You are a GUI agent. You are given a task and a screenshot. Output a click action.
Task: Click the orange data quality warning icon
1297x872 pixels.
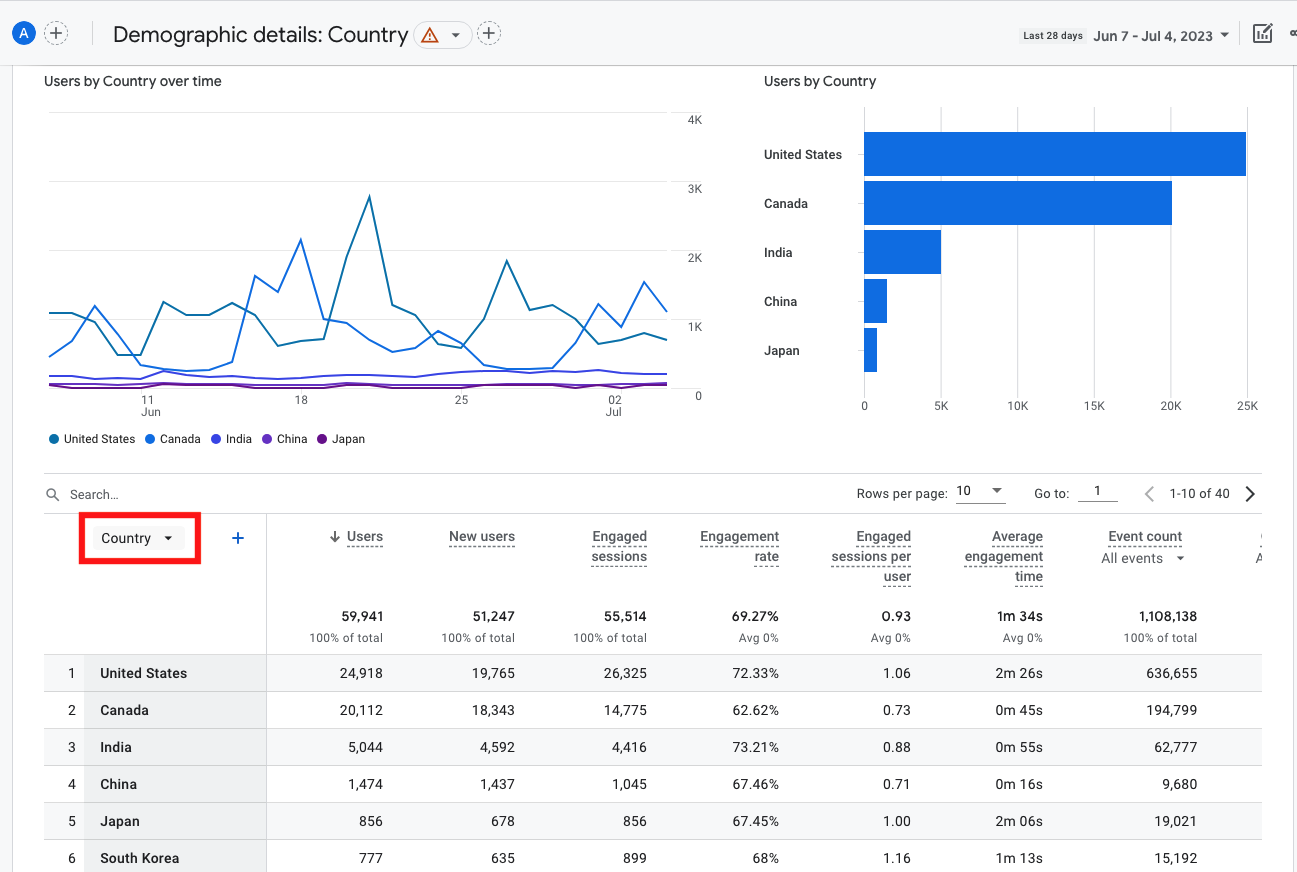pos(430,35)
